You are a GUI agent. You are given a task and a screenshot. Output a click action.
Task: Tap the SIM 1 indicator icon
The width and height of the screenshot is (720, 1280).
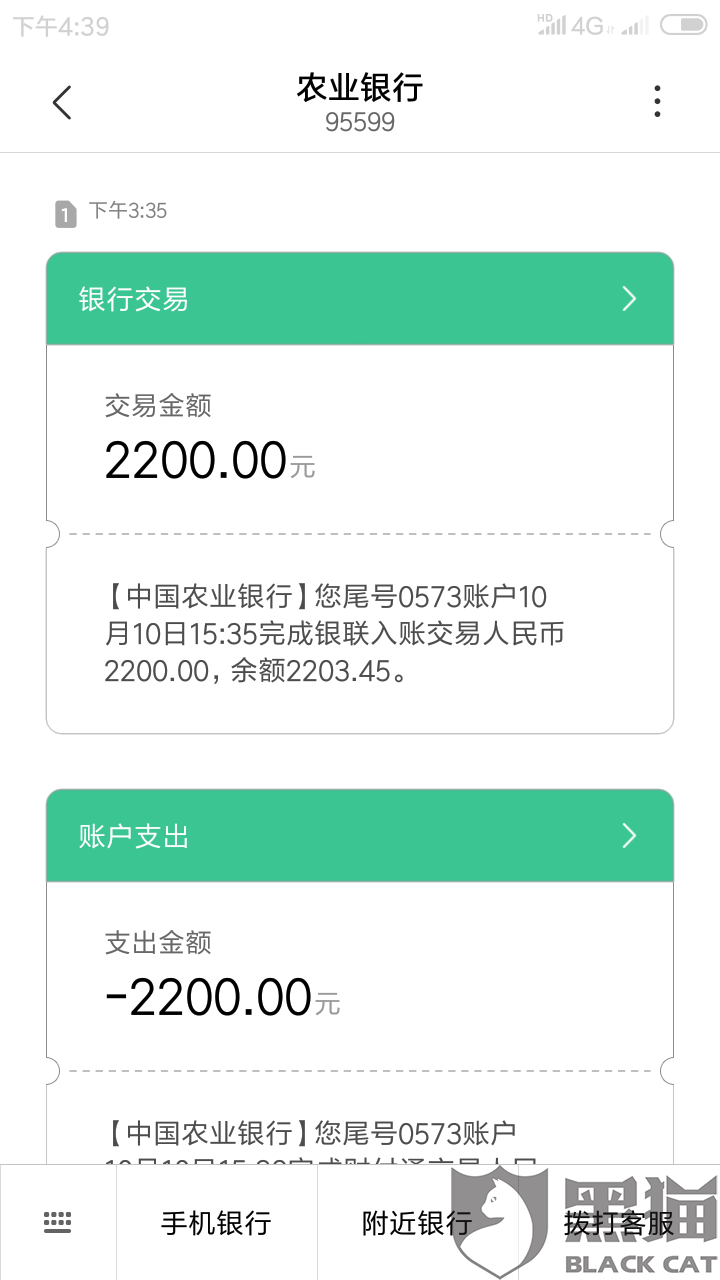(65, 213)
